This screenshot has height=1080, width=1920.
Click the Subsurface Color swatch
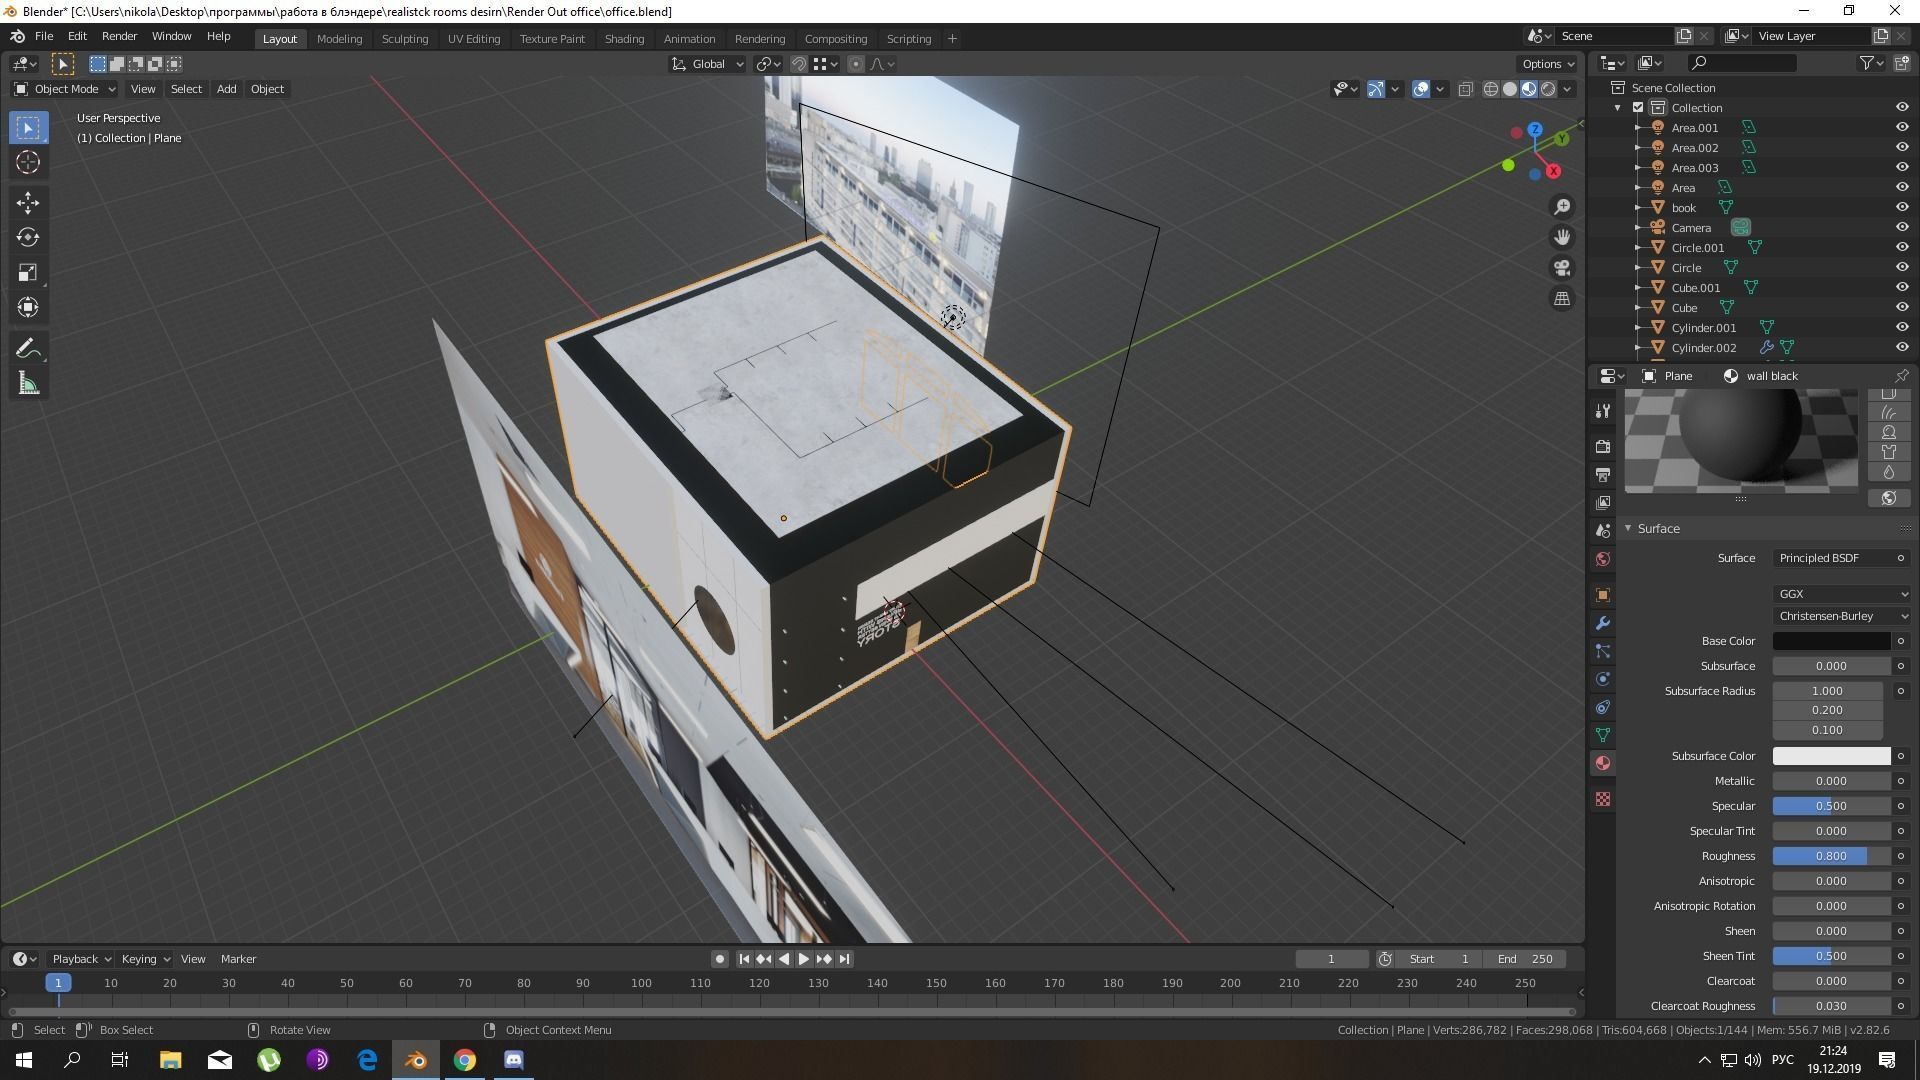(1832, 756)
